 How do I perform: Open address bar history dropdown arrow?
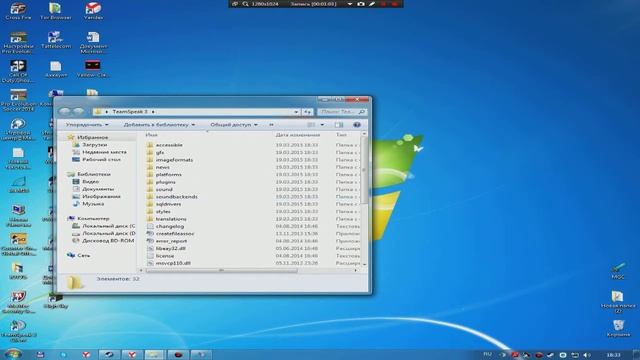[296, 111]
